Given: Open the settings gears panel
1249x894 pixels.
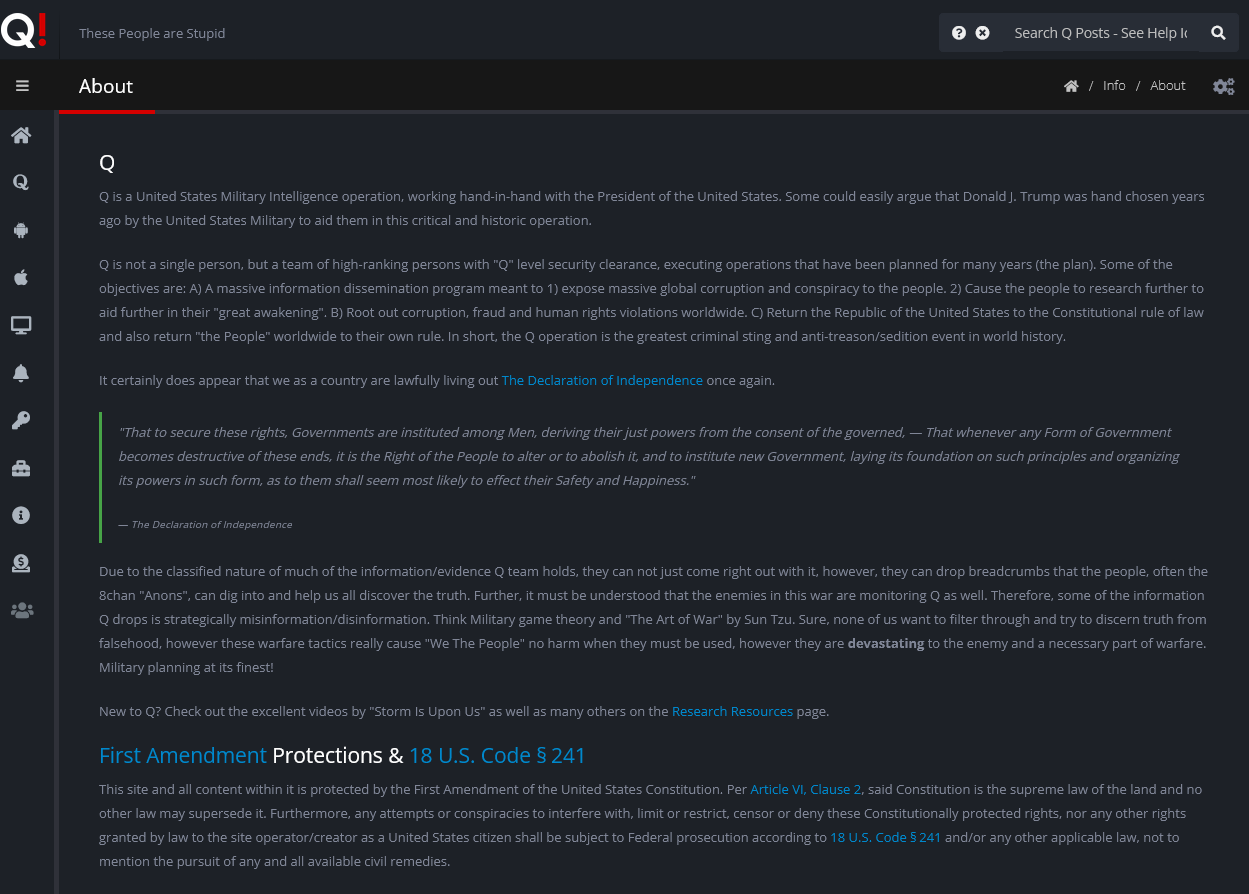Looking at the screenshot, I should (x=1223, y=86).
